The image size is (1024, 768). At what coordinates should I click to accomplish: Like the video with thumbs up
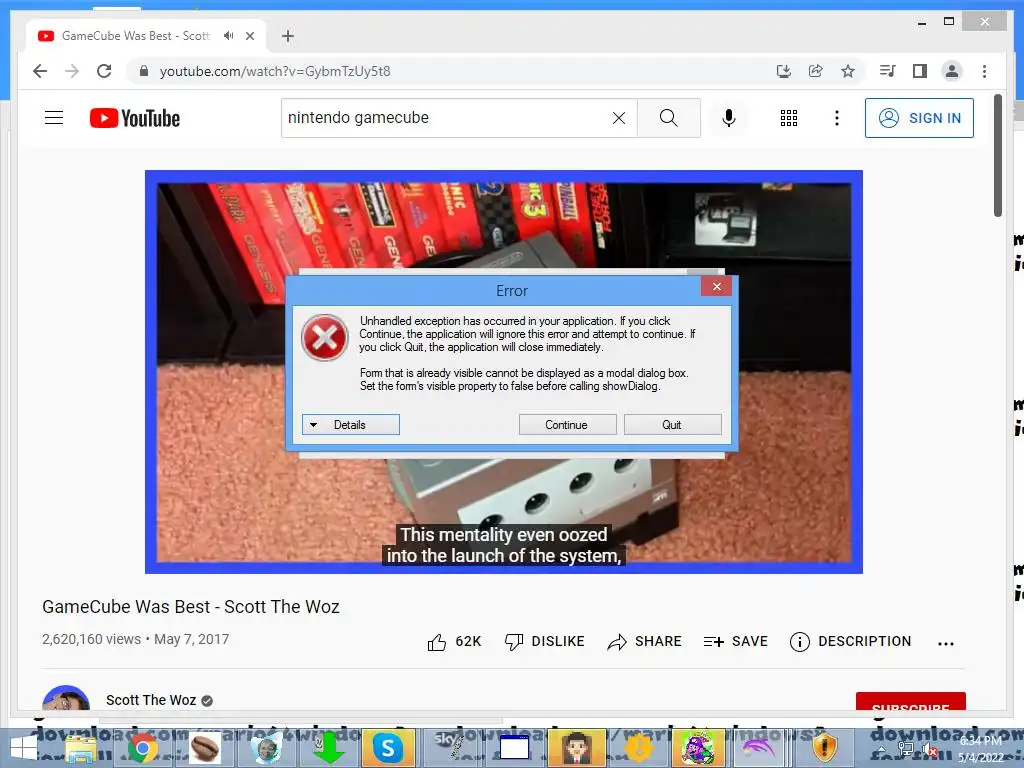pyautogui.click(x=454, y=642)
